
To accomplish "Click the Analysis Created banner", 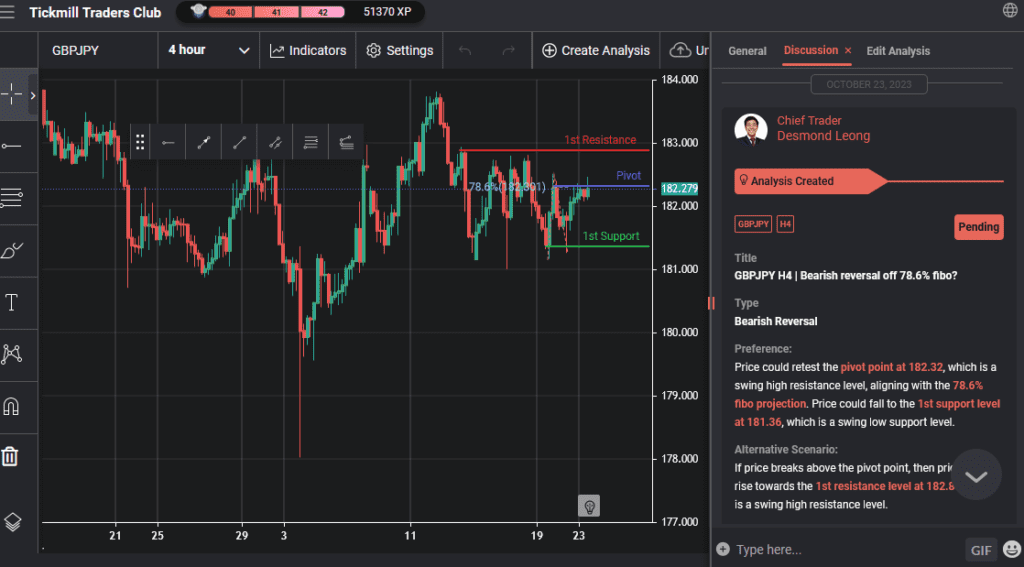I will click(x=810, y=181).
